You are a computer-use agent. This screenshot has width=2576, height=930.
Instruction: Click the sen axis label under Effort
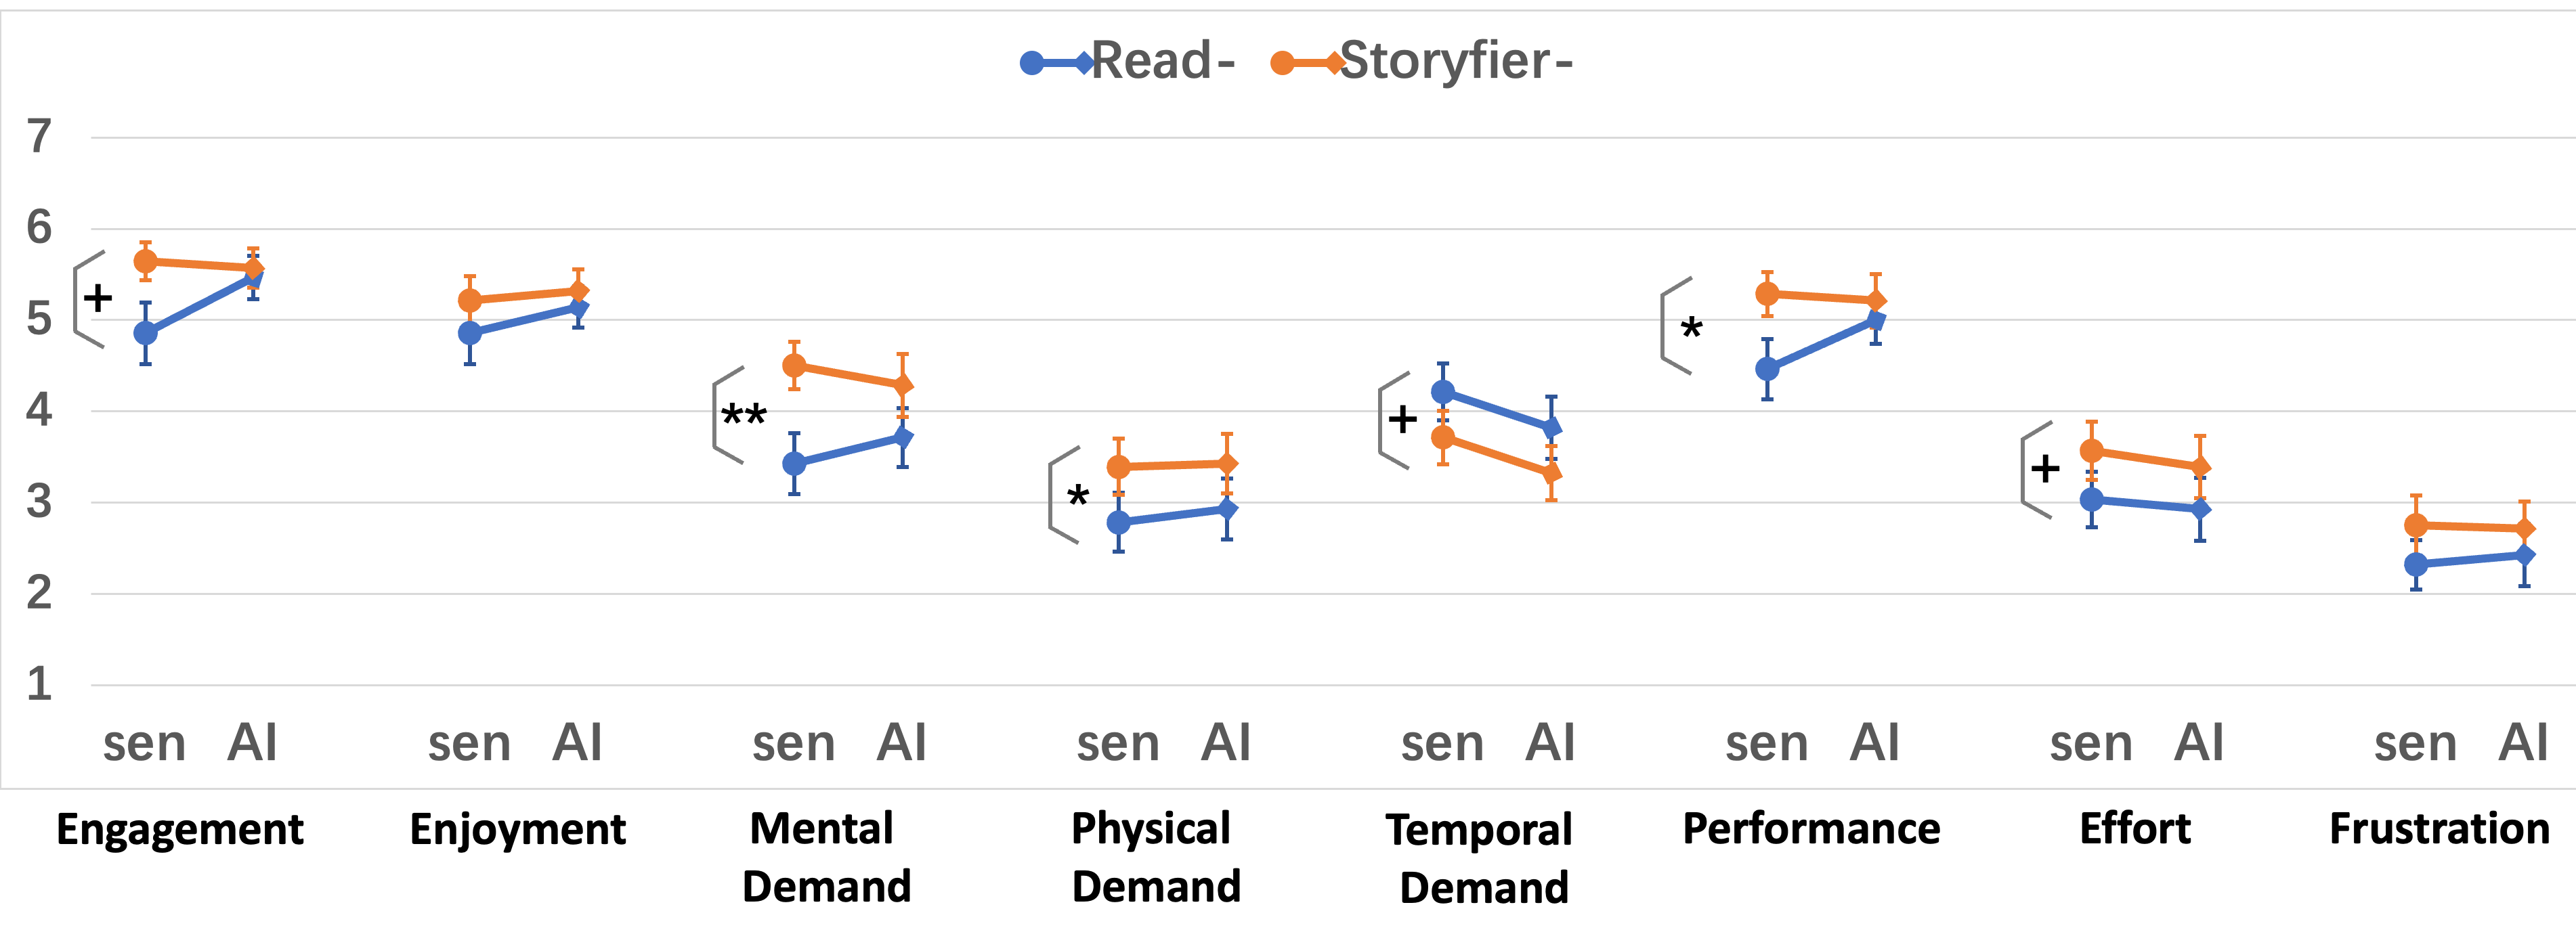[2091, 744]
